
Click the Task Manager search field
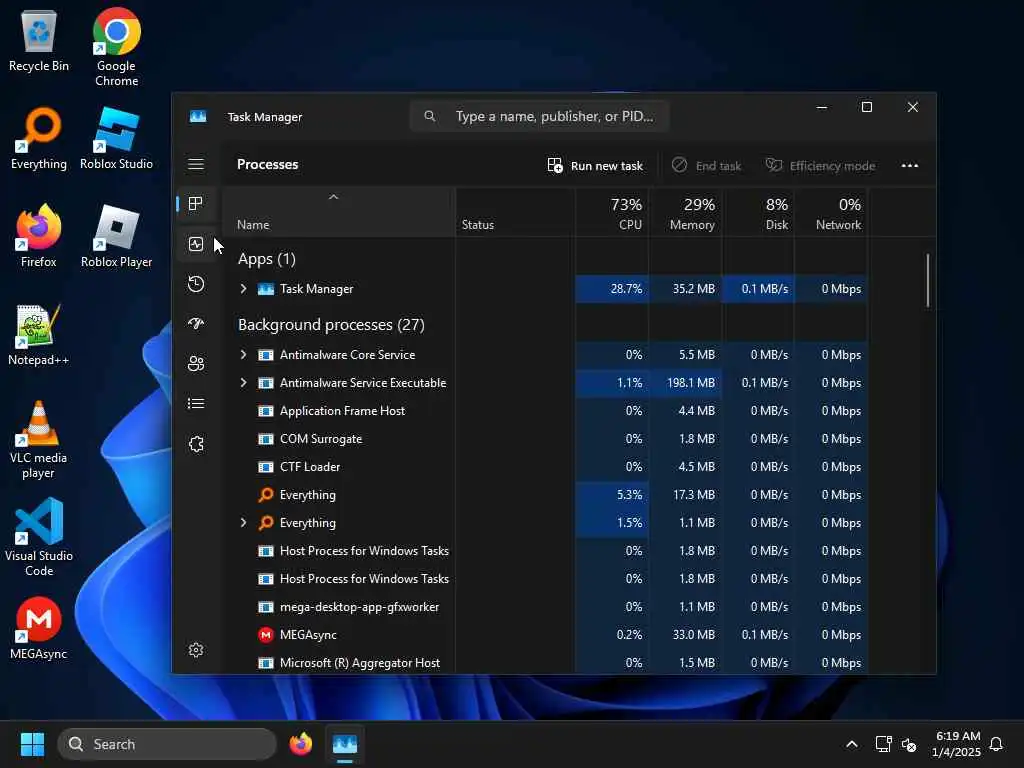[x=539, y=116]
